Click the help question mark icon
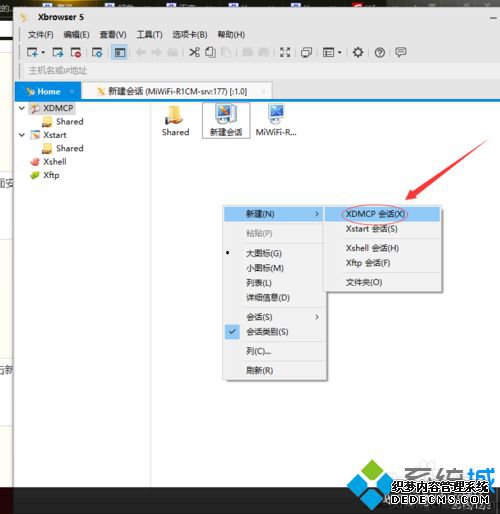The height and width of the screenshot is (514, 500). coord(379,52)
